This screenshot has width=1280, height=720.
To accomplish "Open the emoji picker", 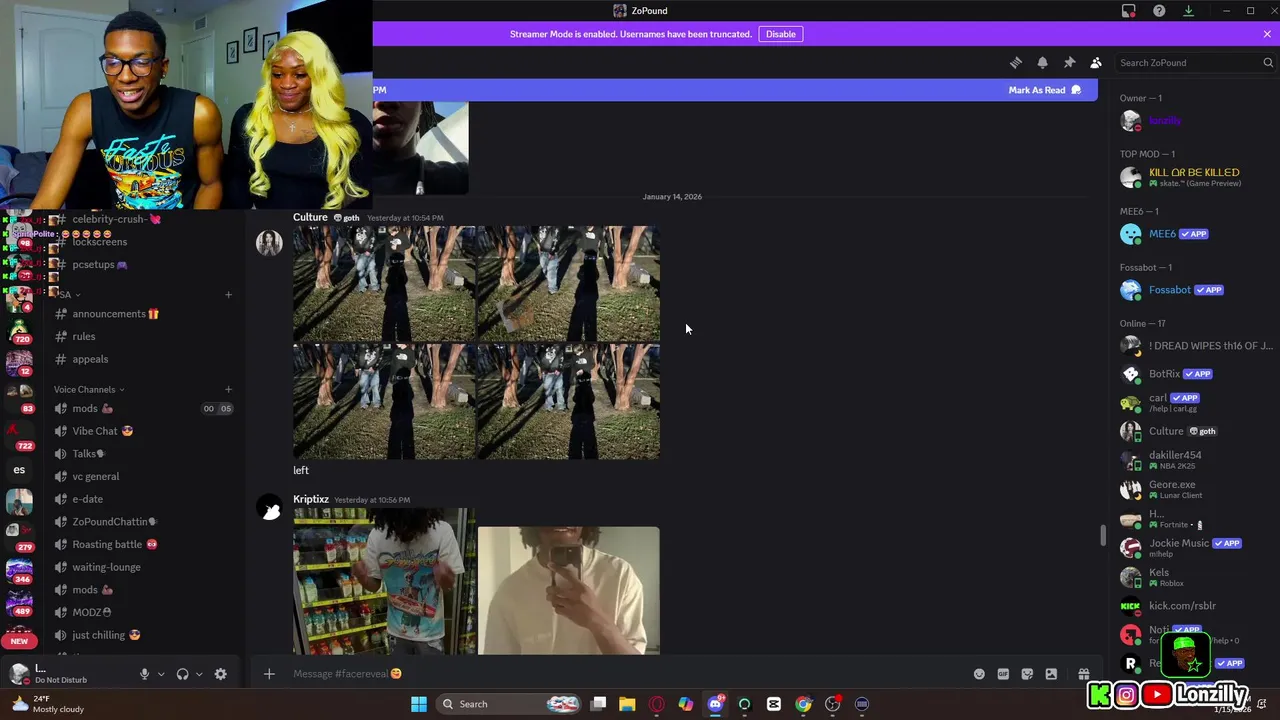I will click(x=979, y=674).
